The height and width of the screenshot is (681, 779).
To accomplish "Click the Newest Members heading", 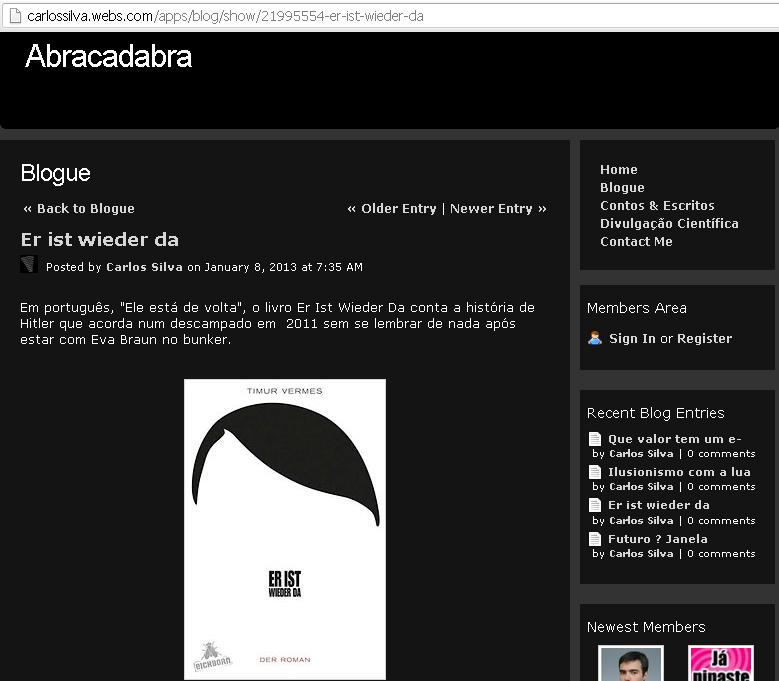I will click(x=646, y=627).
